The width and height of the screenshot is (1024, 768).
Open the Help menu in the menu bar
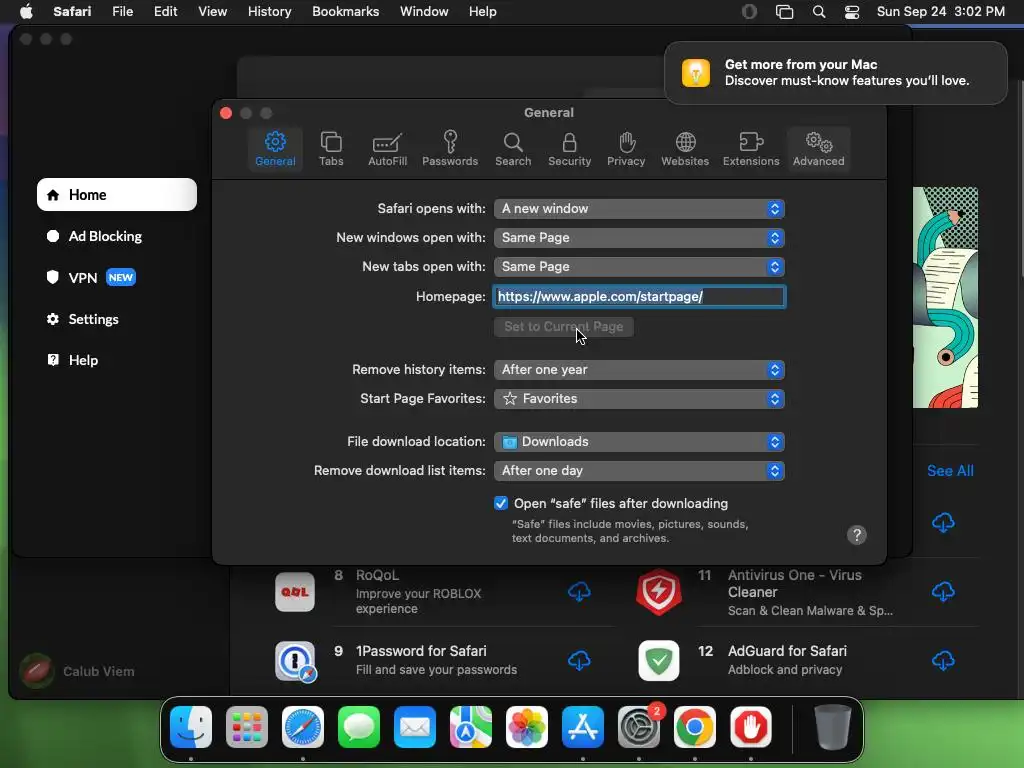point(483,12)
